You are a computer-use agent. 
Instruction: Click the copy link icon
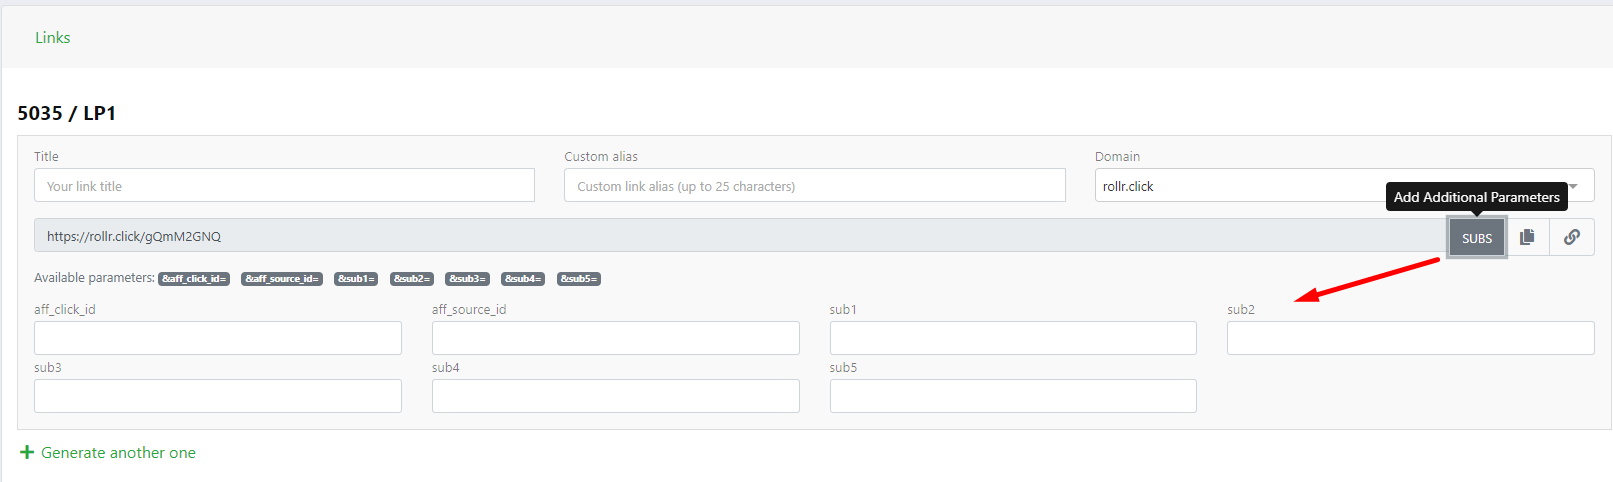tap(1527, 237)
